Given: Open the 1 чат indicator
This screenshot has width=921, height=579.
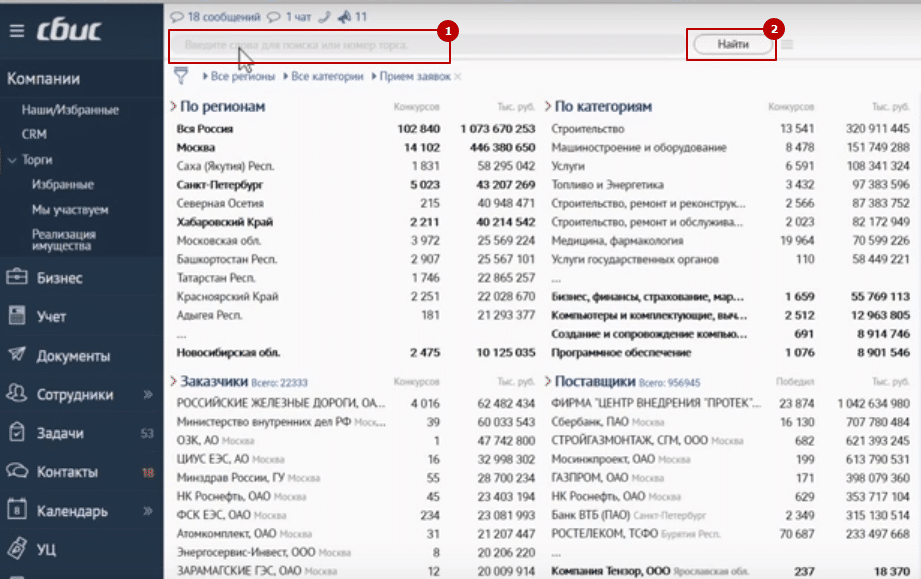Looking at the screenshot, I should click(289, 17).
